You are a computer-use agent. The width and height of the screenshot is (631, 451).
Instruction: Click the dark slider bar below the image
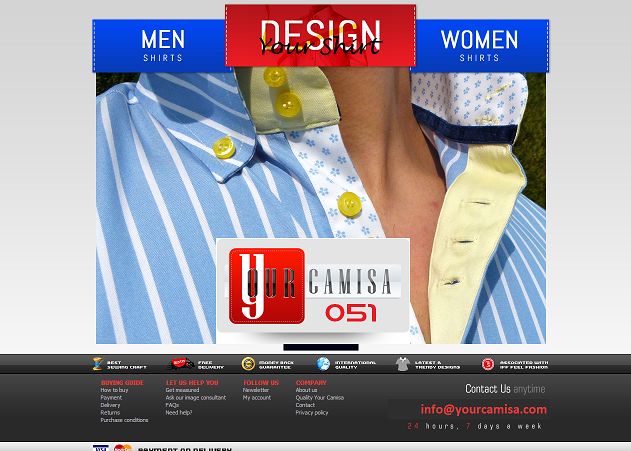tap(321, 347)
